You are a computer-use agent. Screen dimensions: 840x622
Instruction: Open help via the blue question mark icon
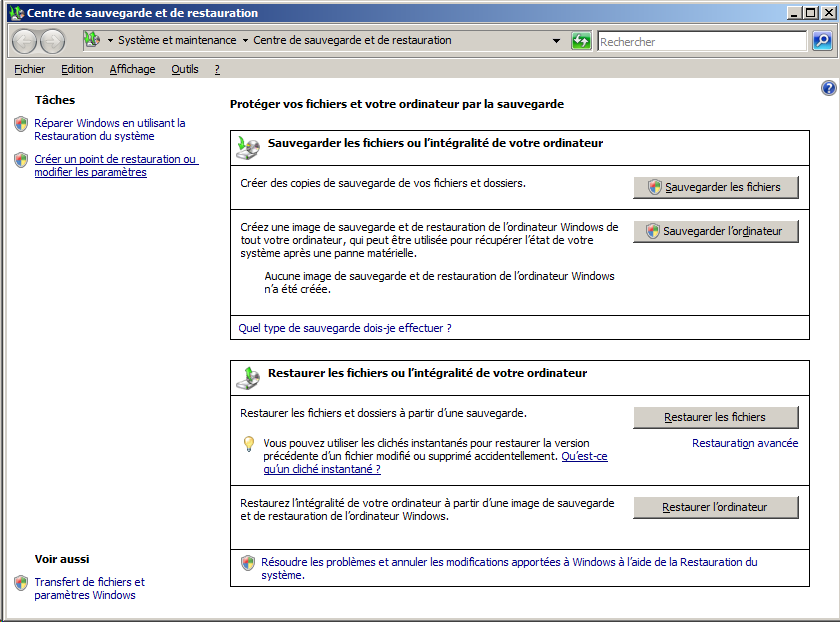(x=828, y=88)
